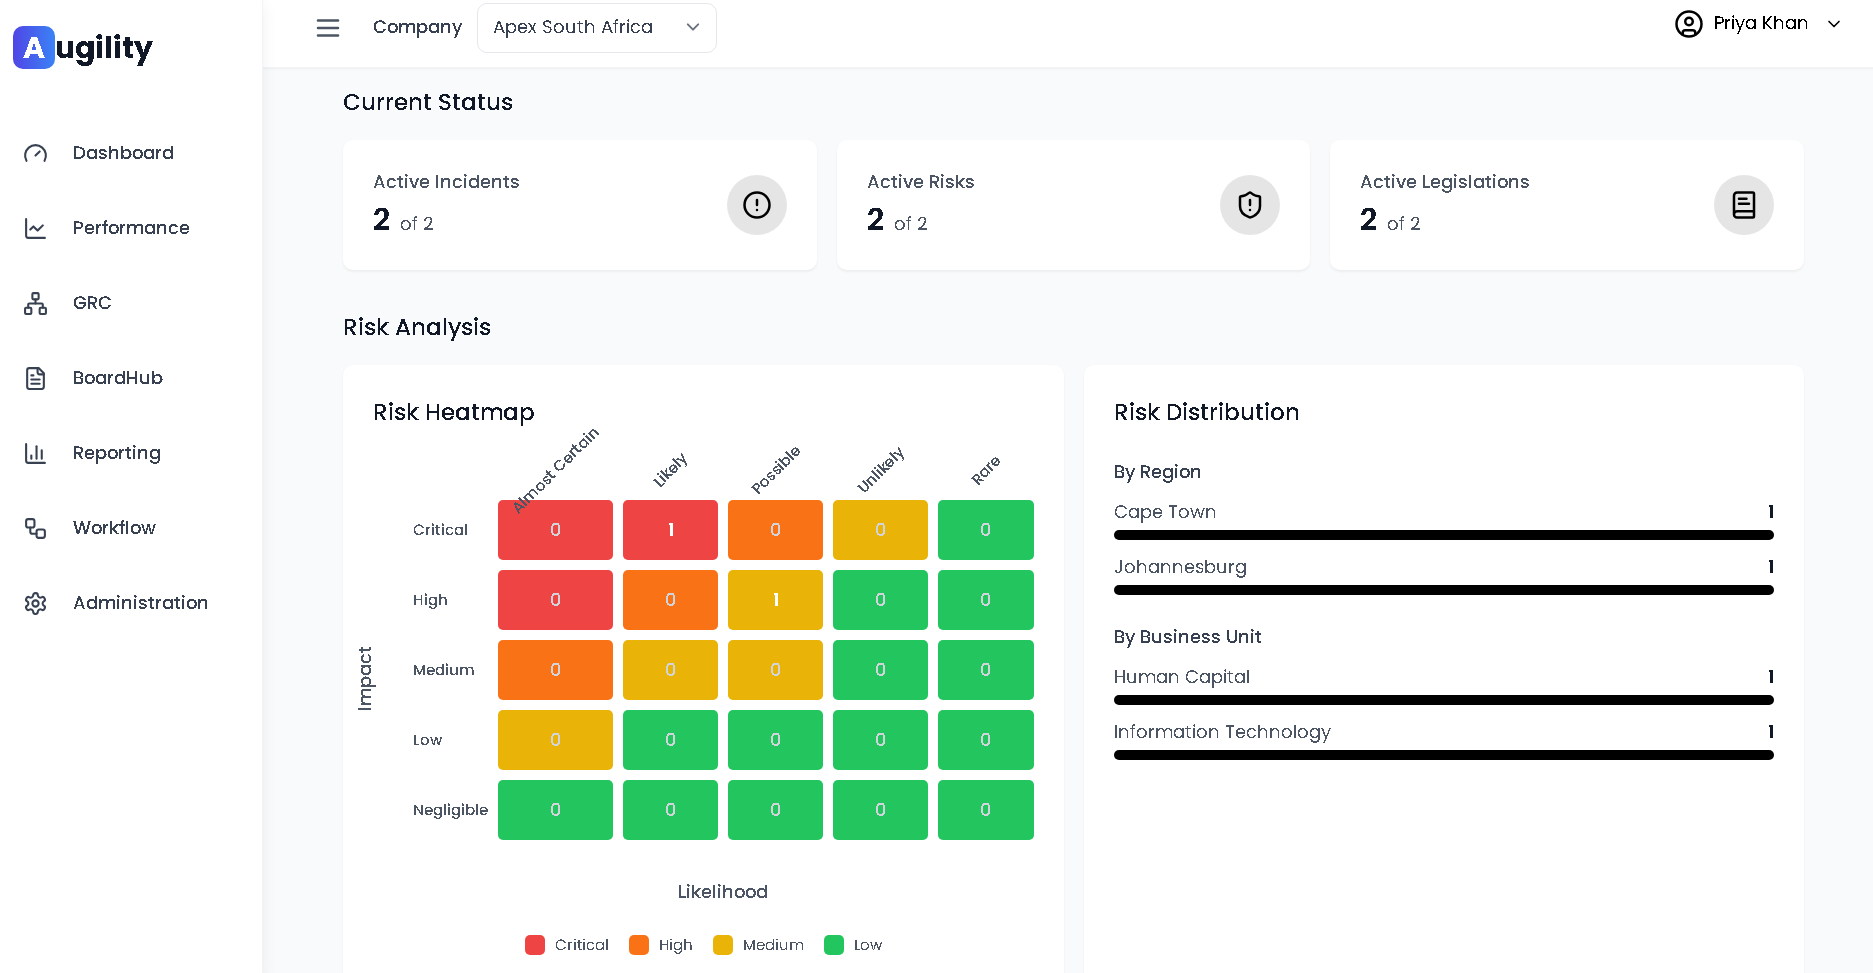Click the Augility logo
Viewport: 1873px width, 973px height.
[x=83, y=47]
